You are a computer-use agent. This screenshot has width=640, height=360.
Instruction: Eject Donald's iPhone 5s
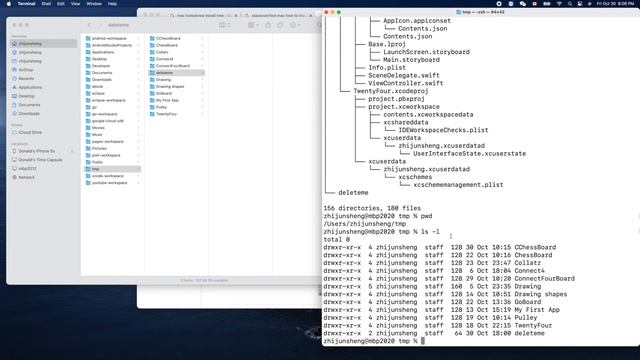click(72, 151)
